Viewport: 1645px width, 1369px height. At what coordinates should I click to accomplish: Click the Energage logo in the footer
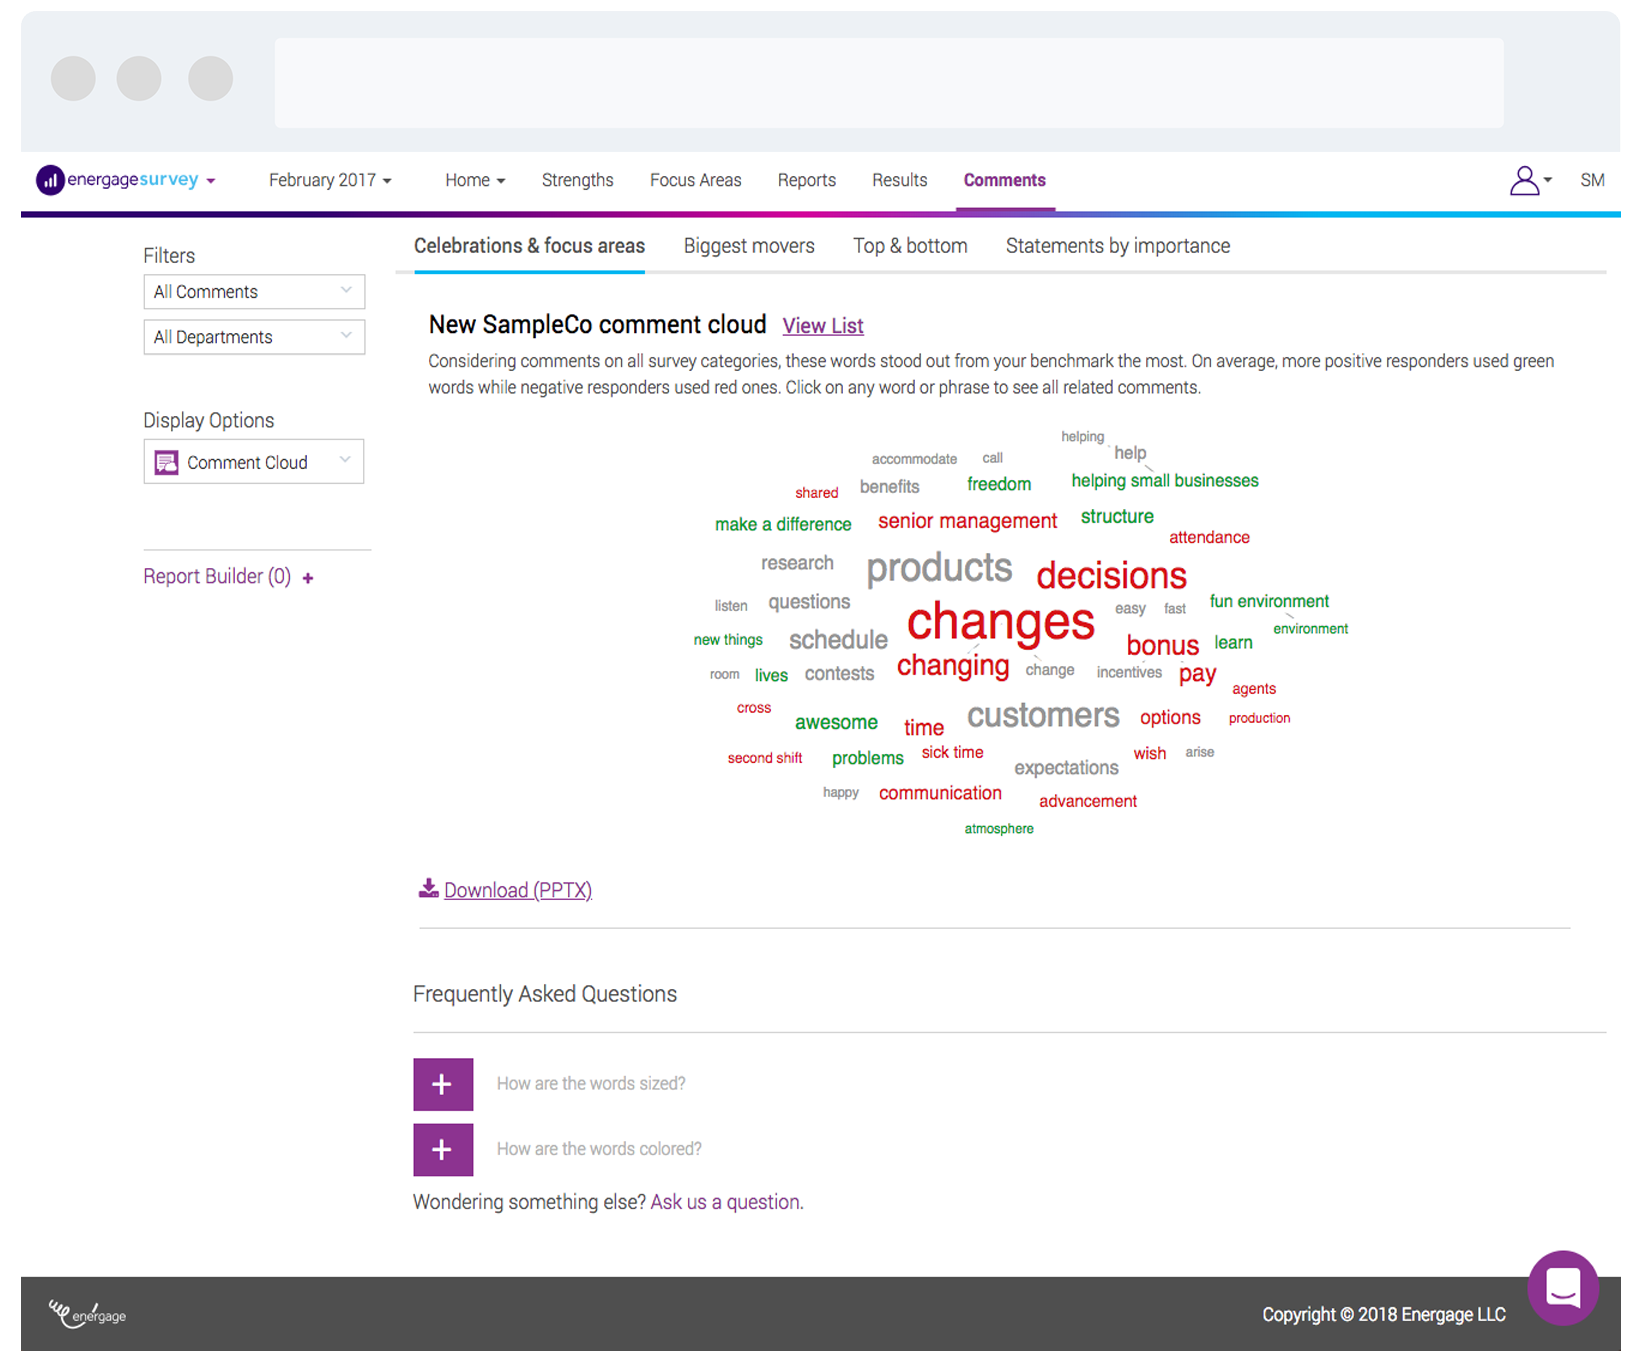coord(85,1313)
